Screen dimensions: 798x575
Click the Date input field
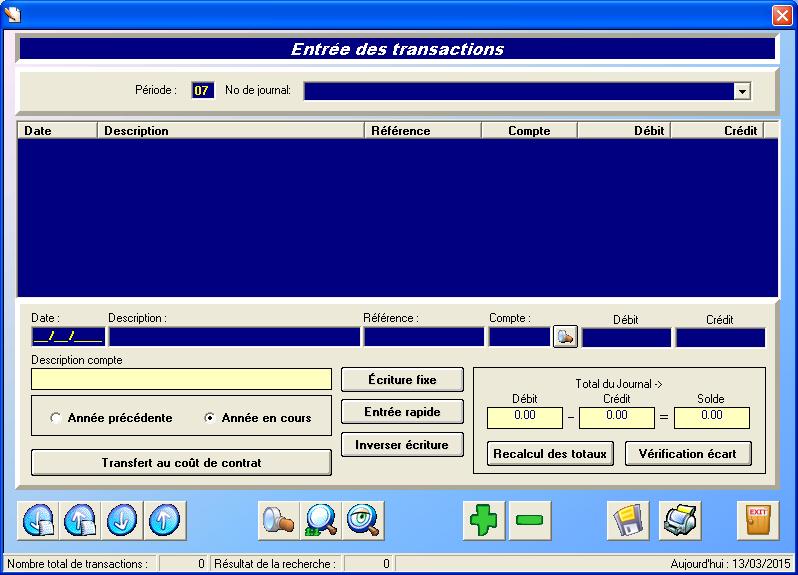click(67, 337)
